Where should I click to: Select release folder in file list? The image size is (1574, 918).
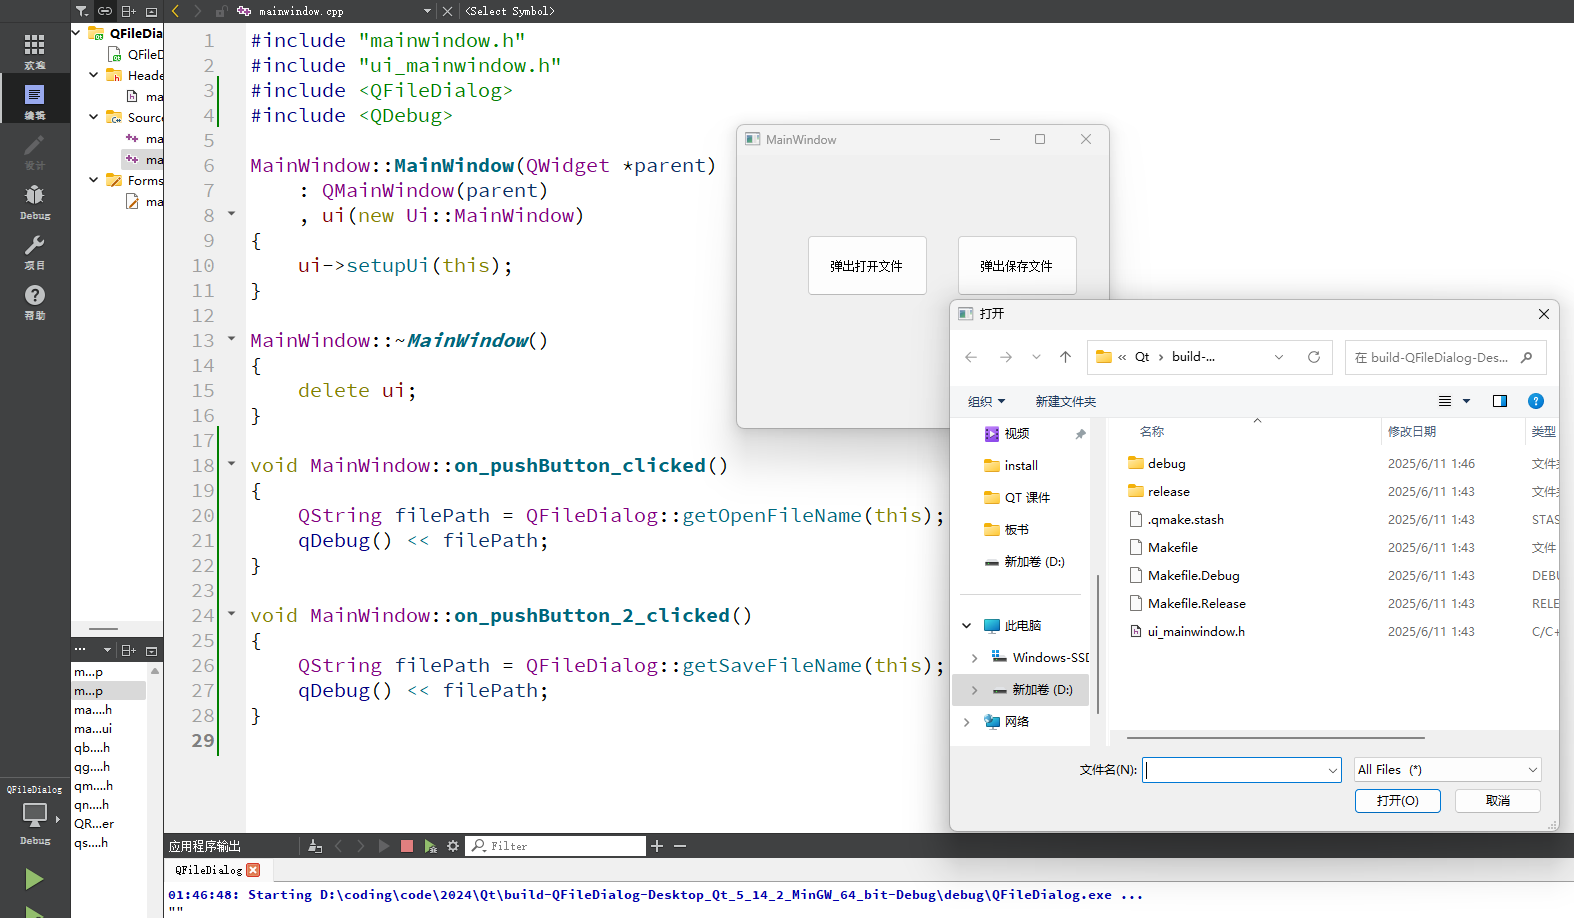(1169, 491)
